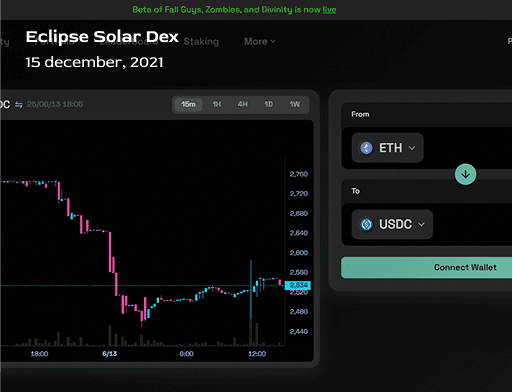Click the swap direction arrow circle button
Viewport: 513px width, 392px height.
pos(465,174)
